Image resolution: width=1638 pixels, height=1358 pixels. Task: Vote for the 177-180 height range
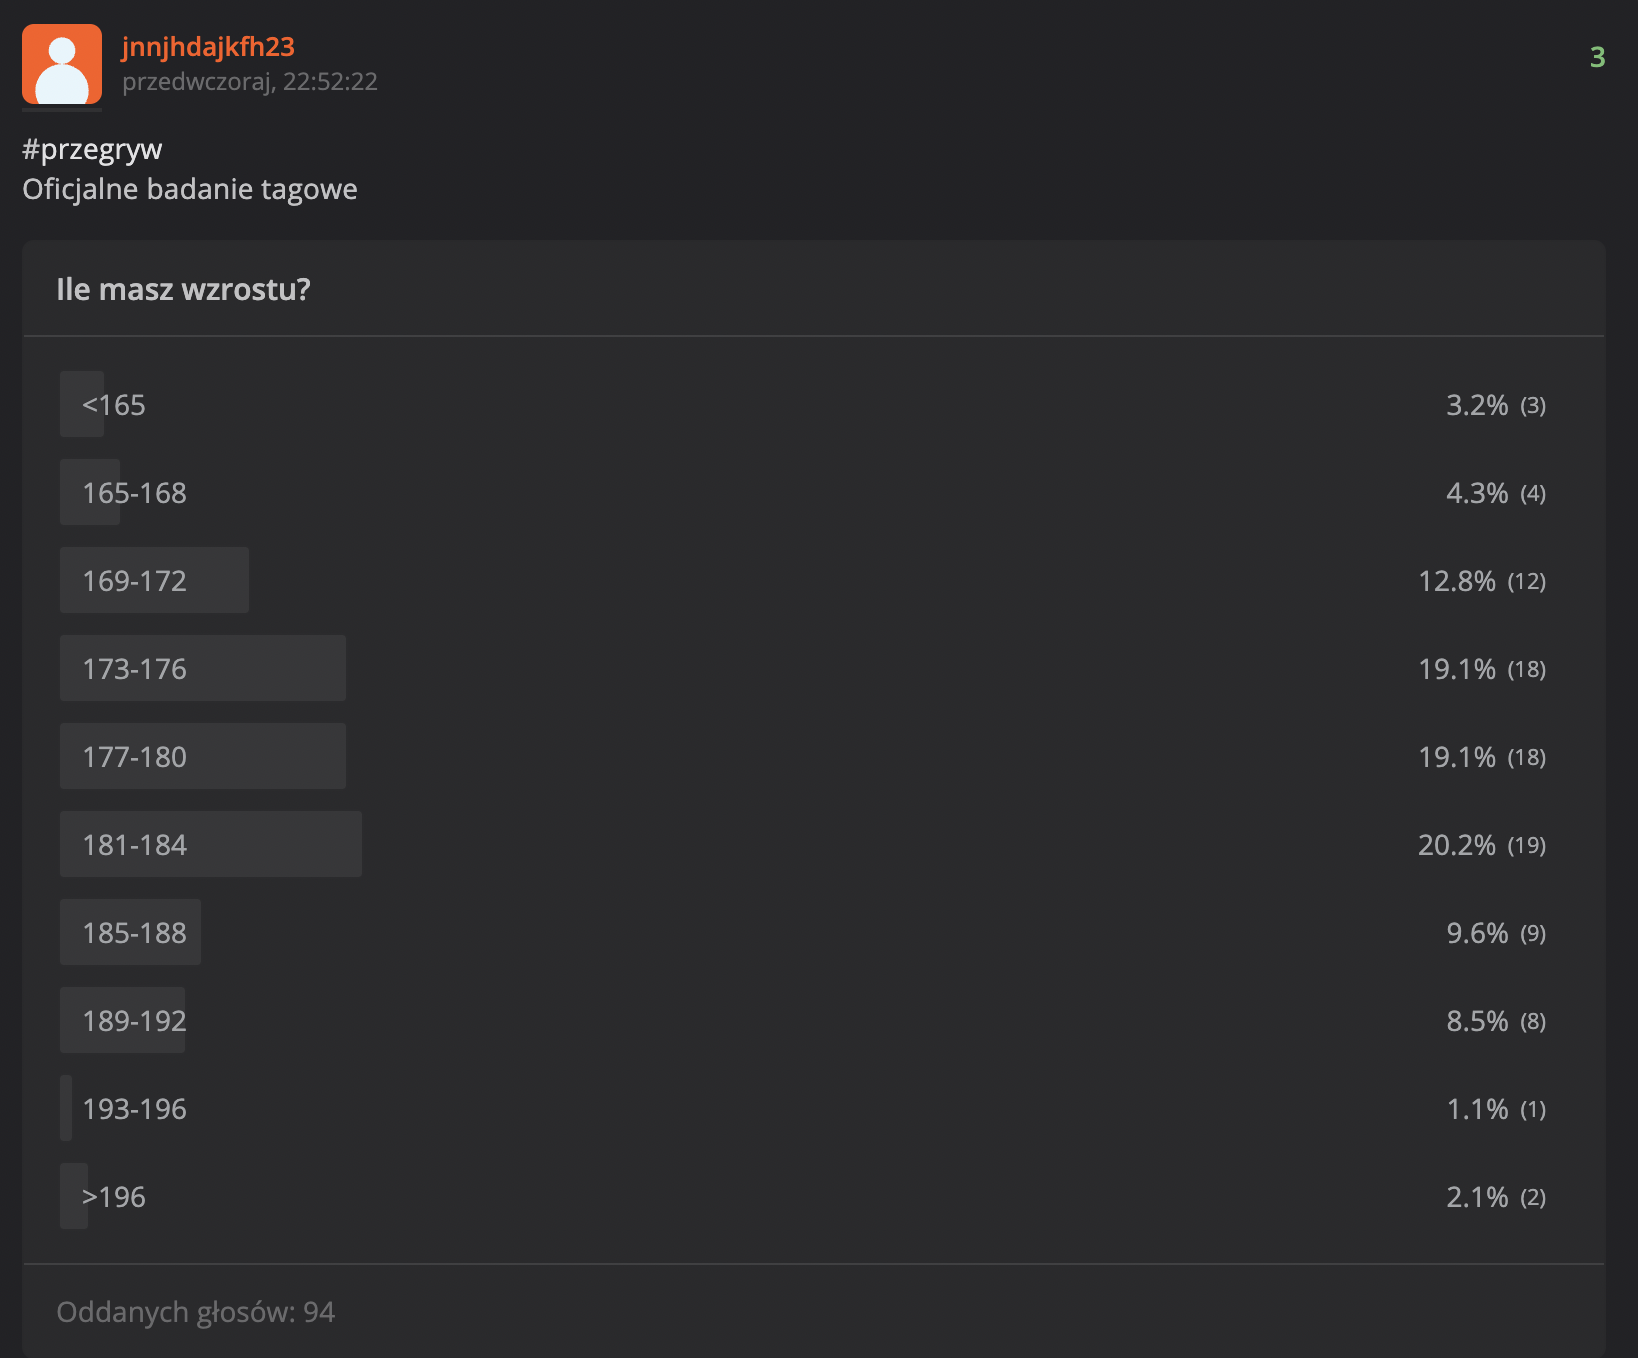pos(134,757)
